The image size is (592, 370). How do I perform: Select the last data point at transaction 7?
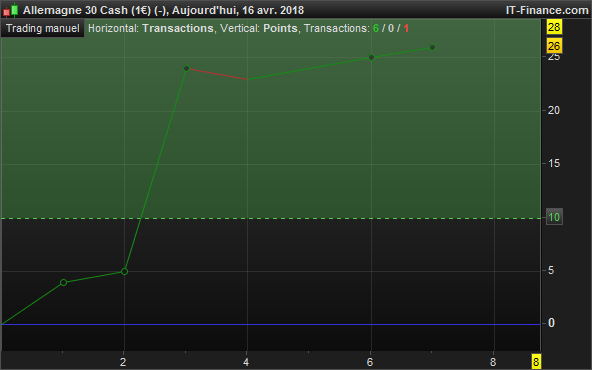coord(433,47)
